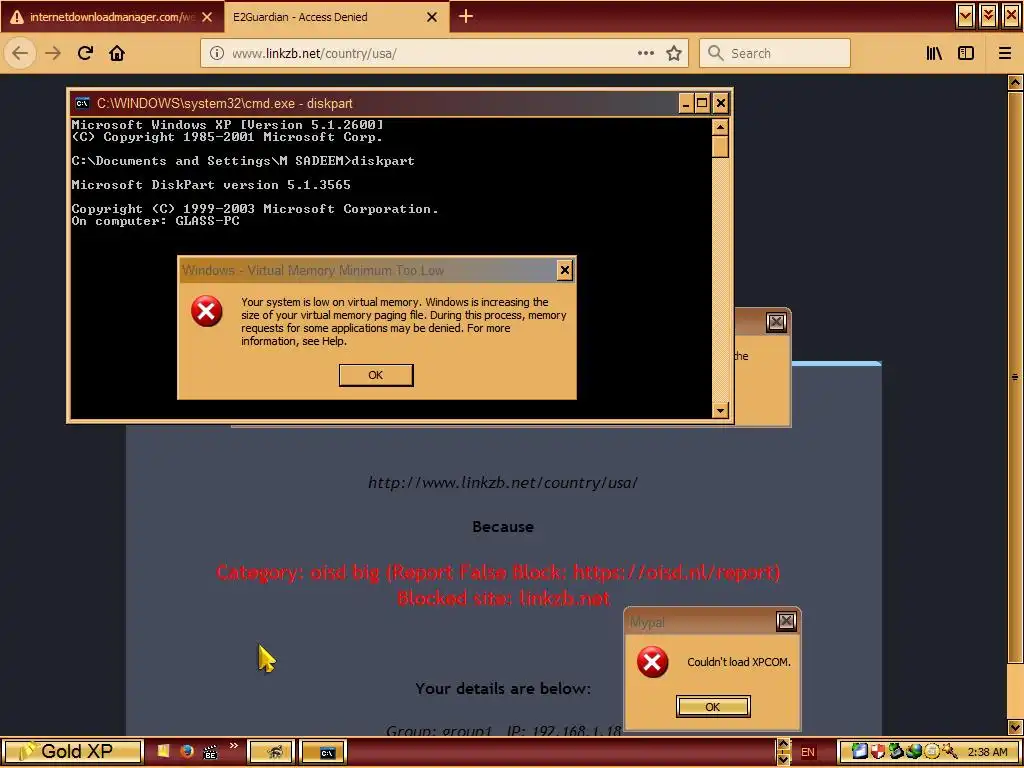Minimize the browser with the down-chevron button
The width and height of the screenshot is (1024, 768).
[x=965, y=16]
